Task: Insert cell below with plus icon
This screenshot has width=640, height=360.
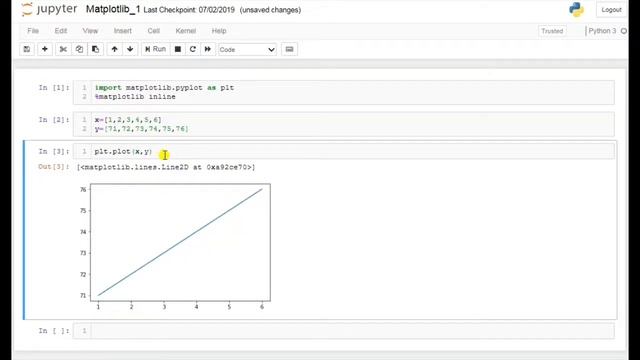Action: (x=44, y=49)
